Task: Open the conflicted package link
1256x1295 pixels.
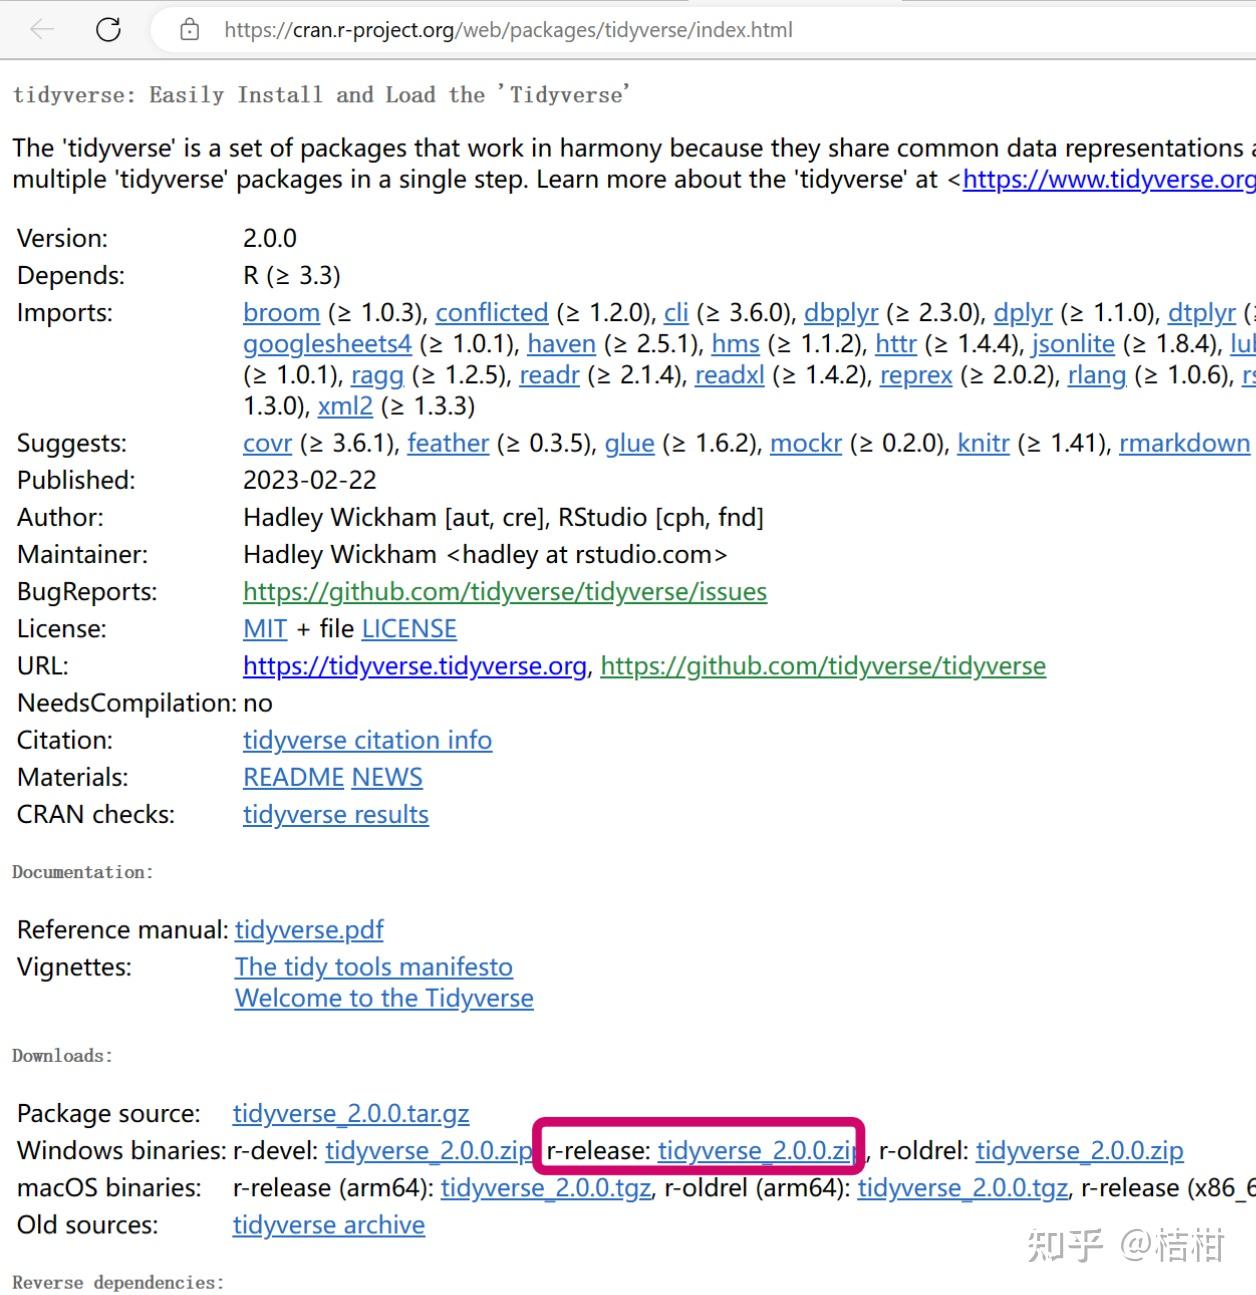Action: point(492,313)
